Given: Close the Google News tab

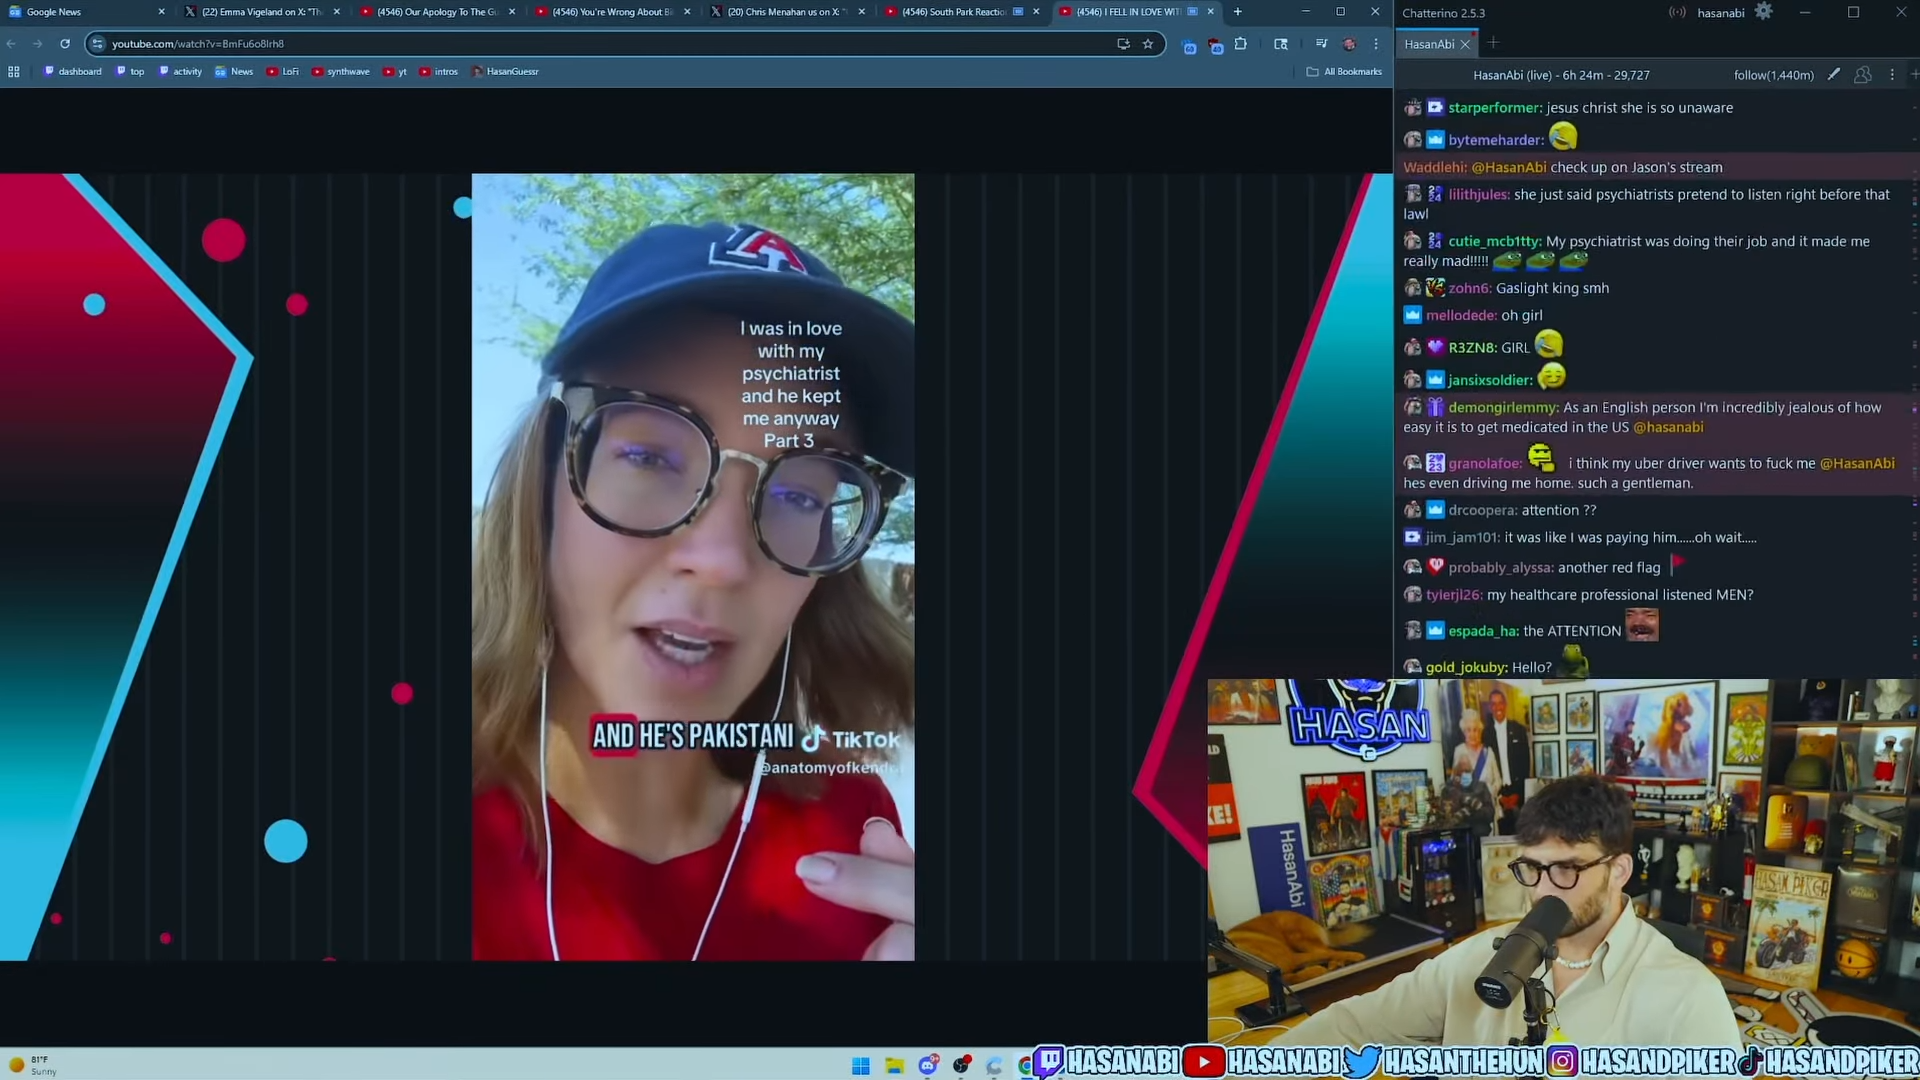Looking at the screenshot, I should tap(161, 12).
